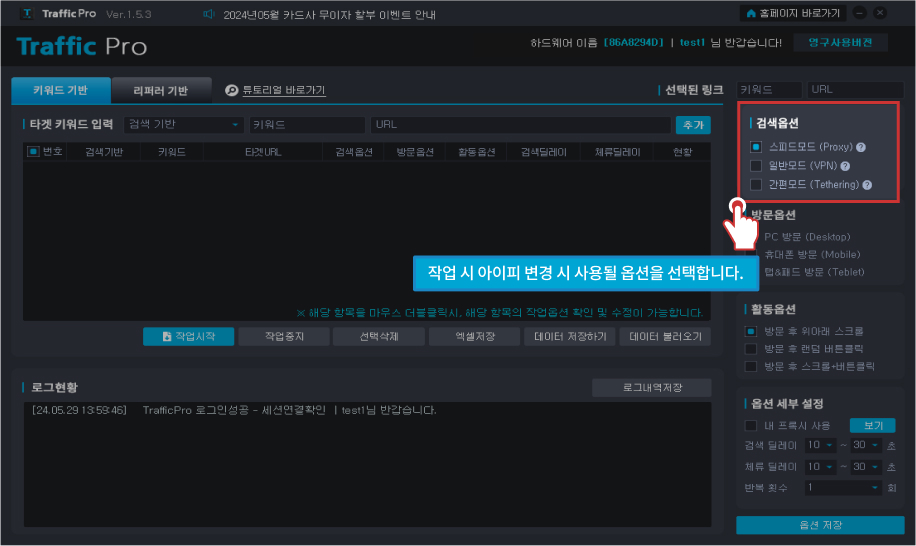Click the 방문옵션 column header
The width and height of the screenshot is (916, 546).
415,152
